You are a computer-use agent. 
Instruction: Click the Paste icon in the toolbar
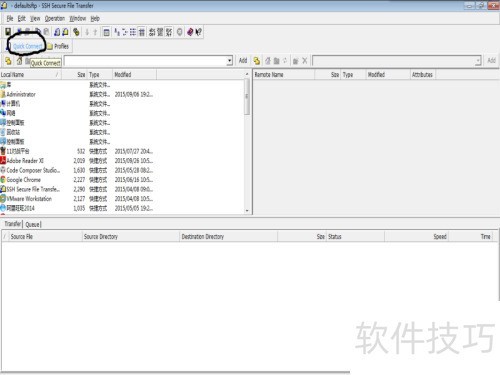click(x=46, y=32)
